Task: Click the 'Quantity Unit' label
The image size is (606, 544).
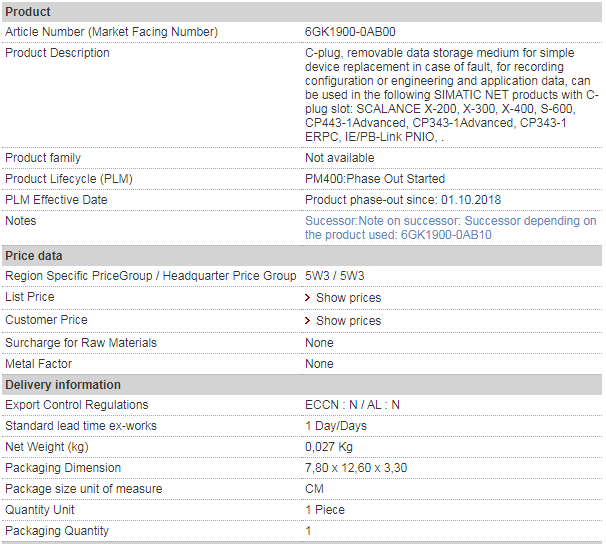Action: pyautogui.click(x=39, y=510)
